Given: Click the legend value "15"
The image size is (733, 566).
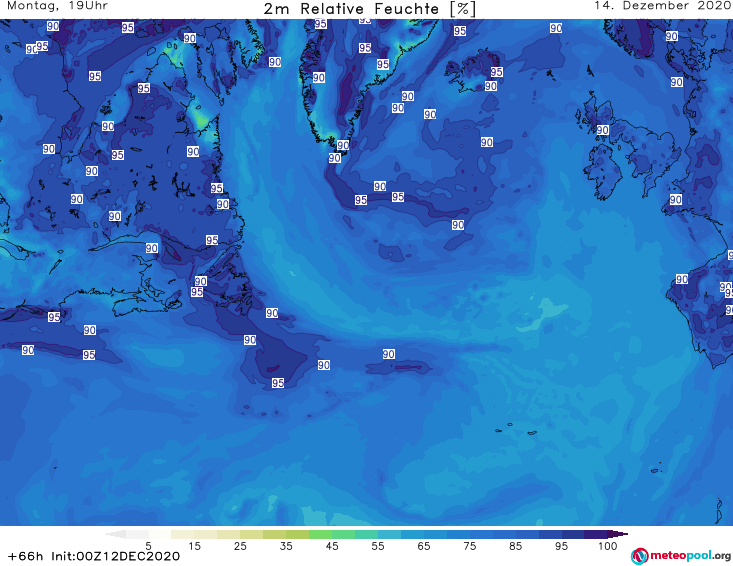Looking at the screenshot, I should pos(194,546).
